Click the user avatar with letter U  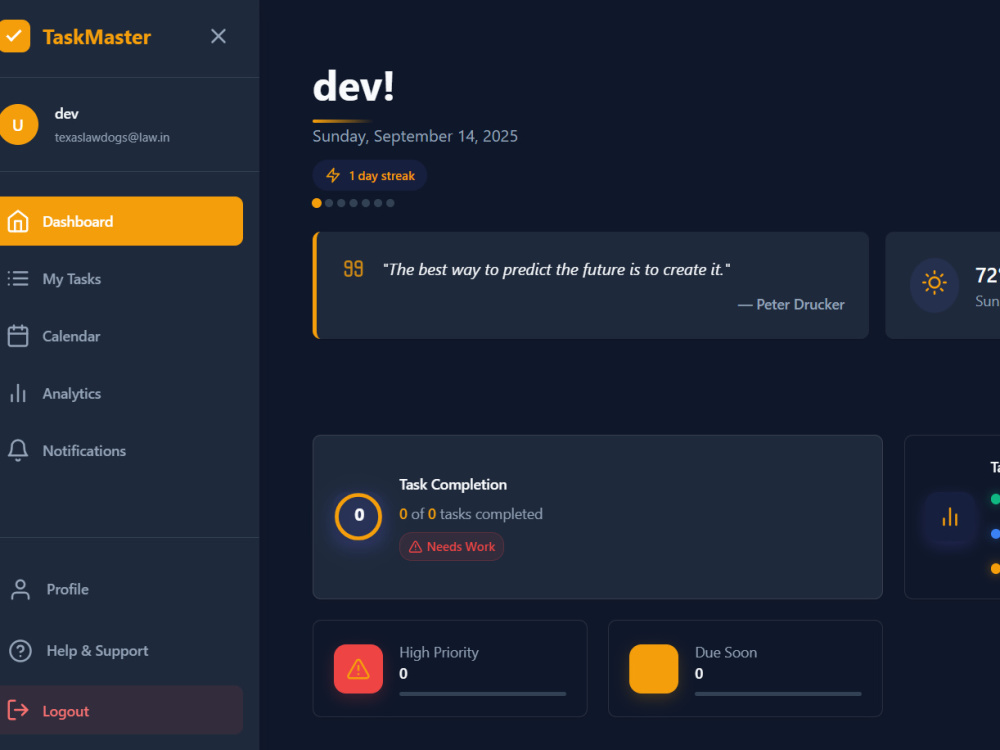click(x=18, y=124)
